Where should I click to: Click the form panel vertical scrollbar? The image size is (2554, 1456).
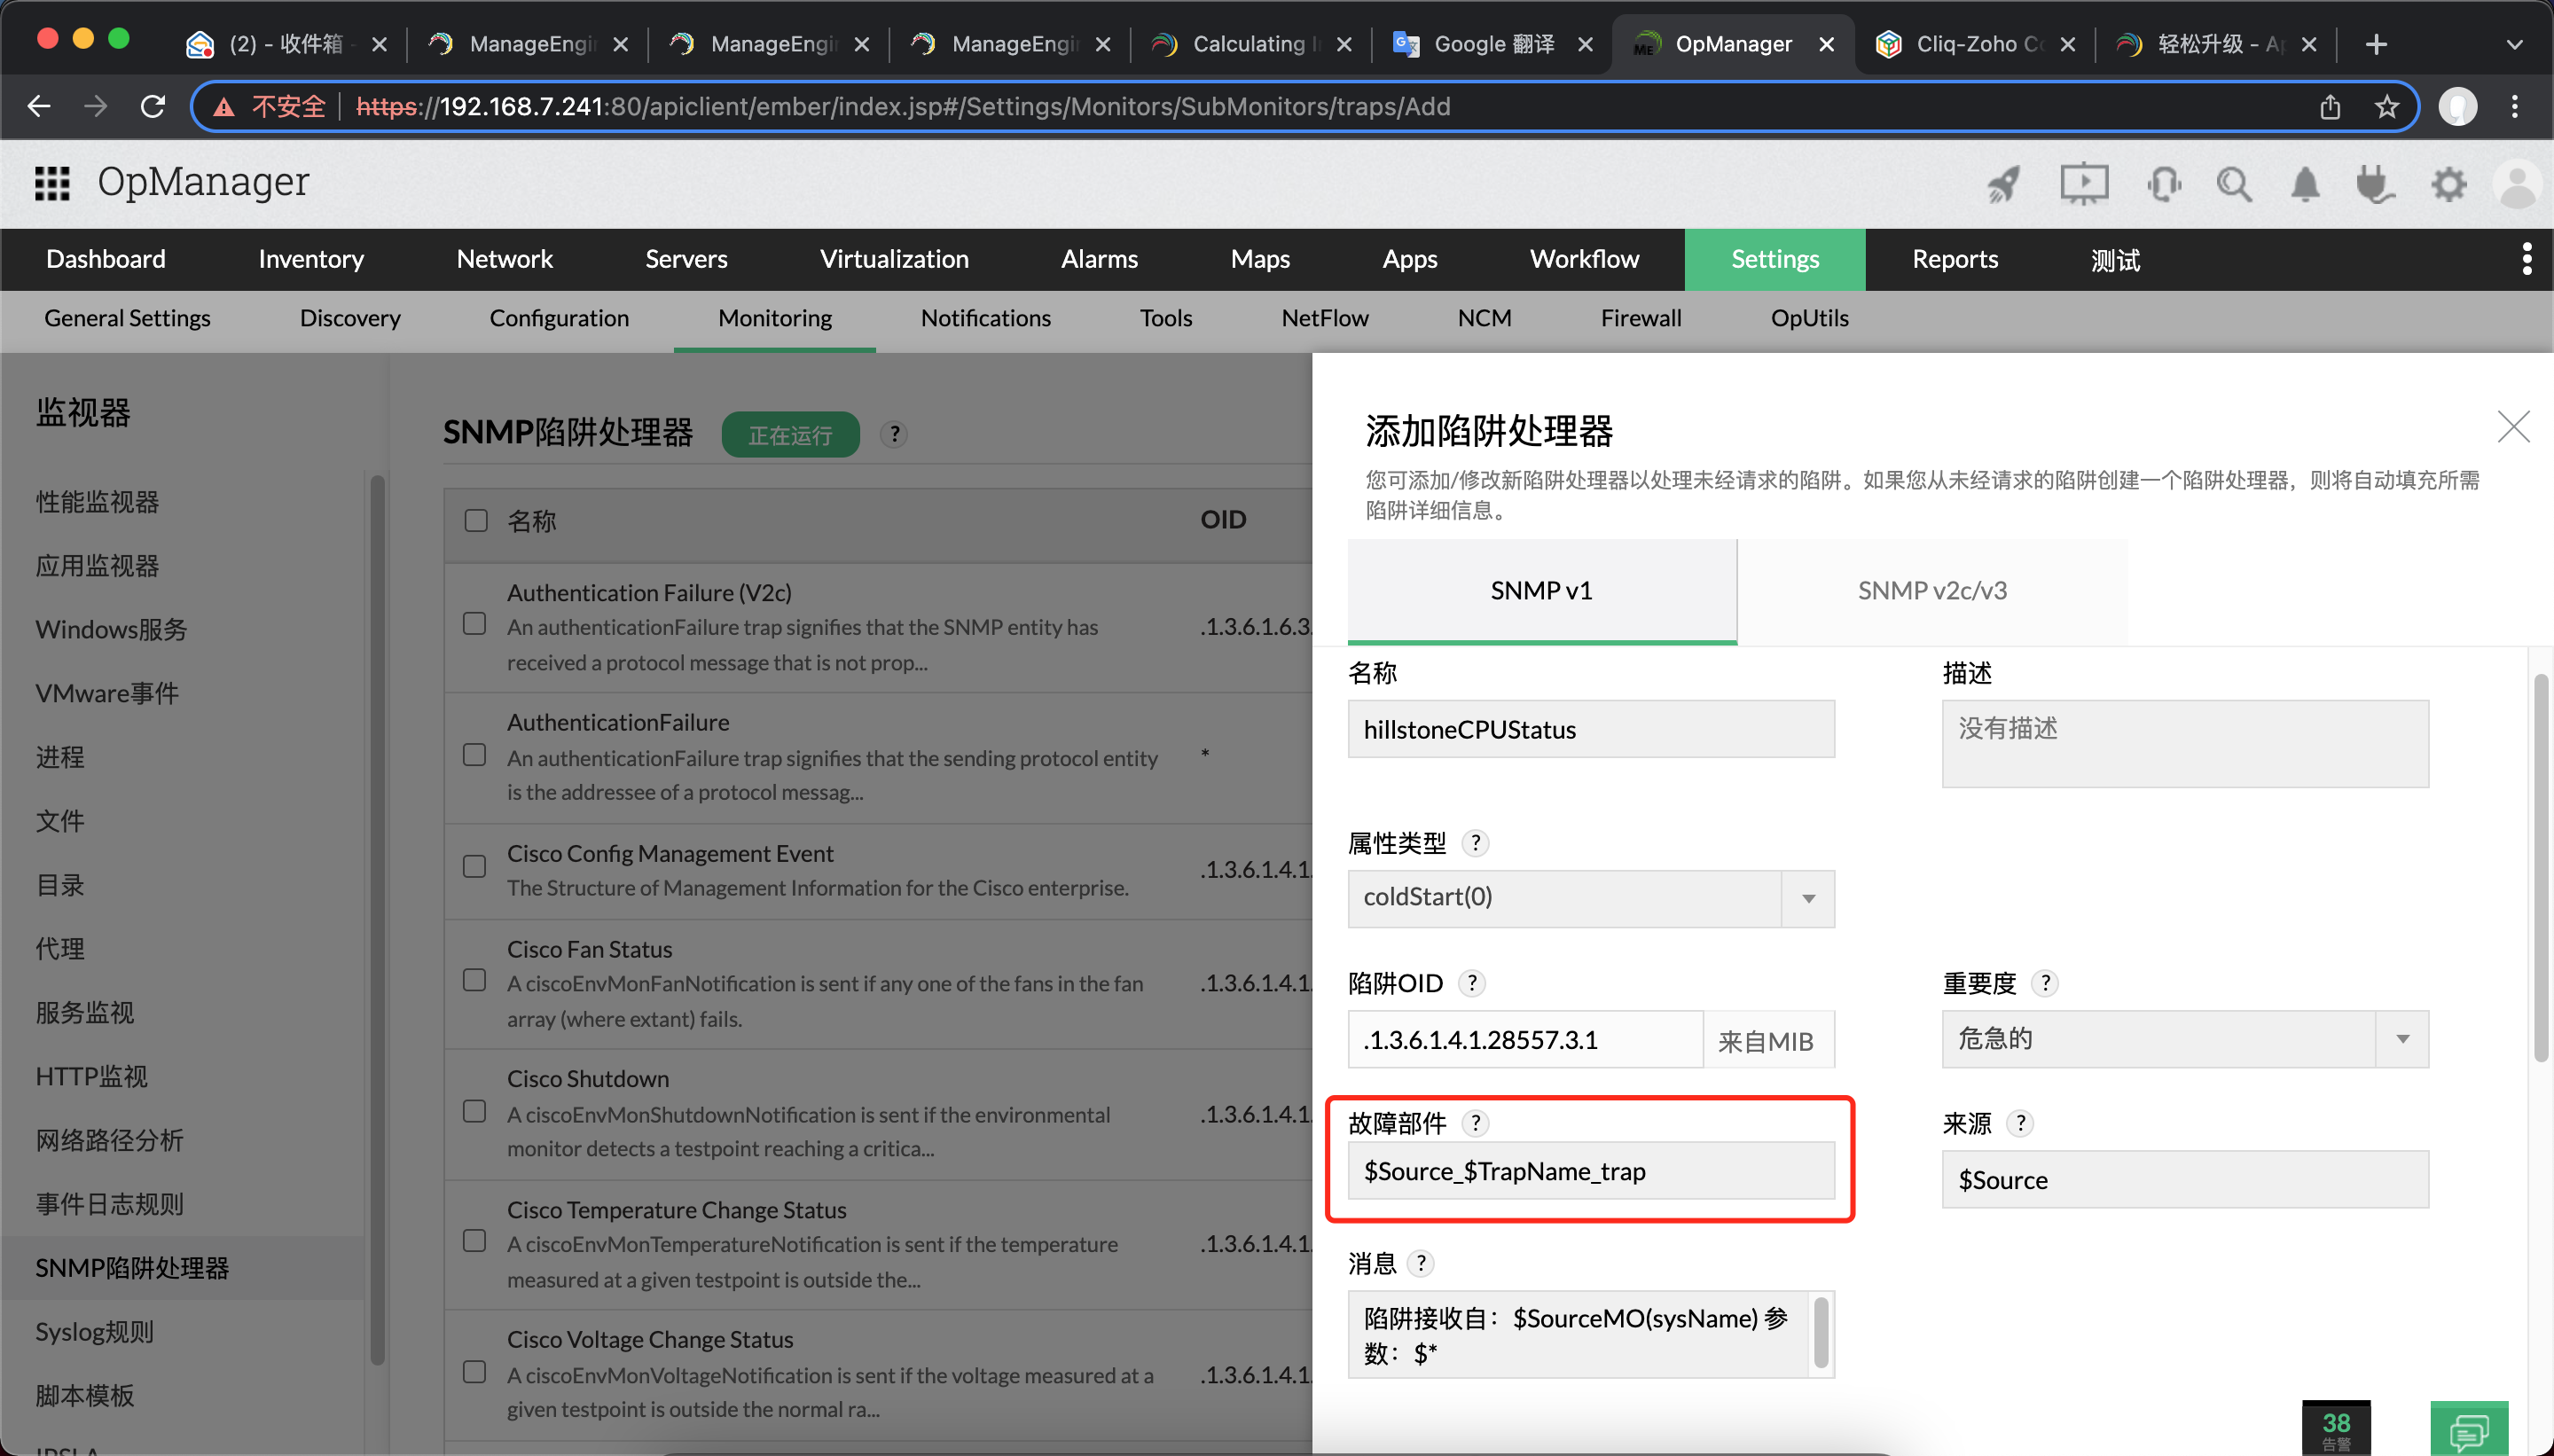2540,869
